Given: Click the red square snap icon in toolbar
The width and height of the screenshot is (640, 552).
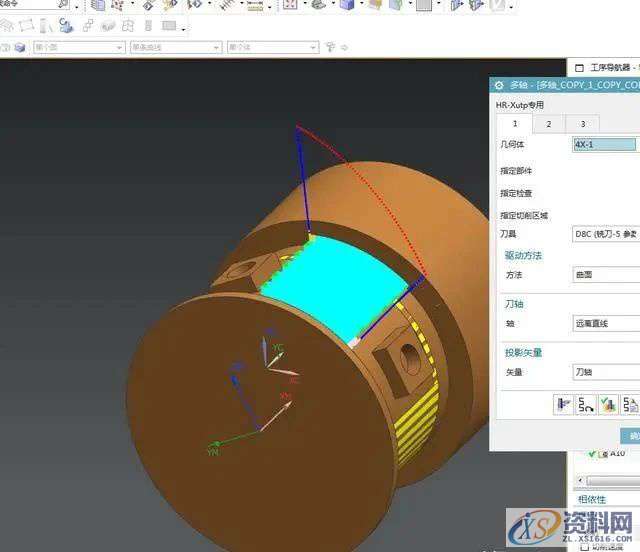Looking at the screenshot, I should 289,5.
